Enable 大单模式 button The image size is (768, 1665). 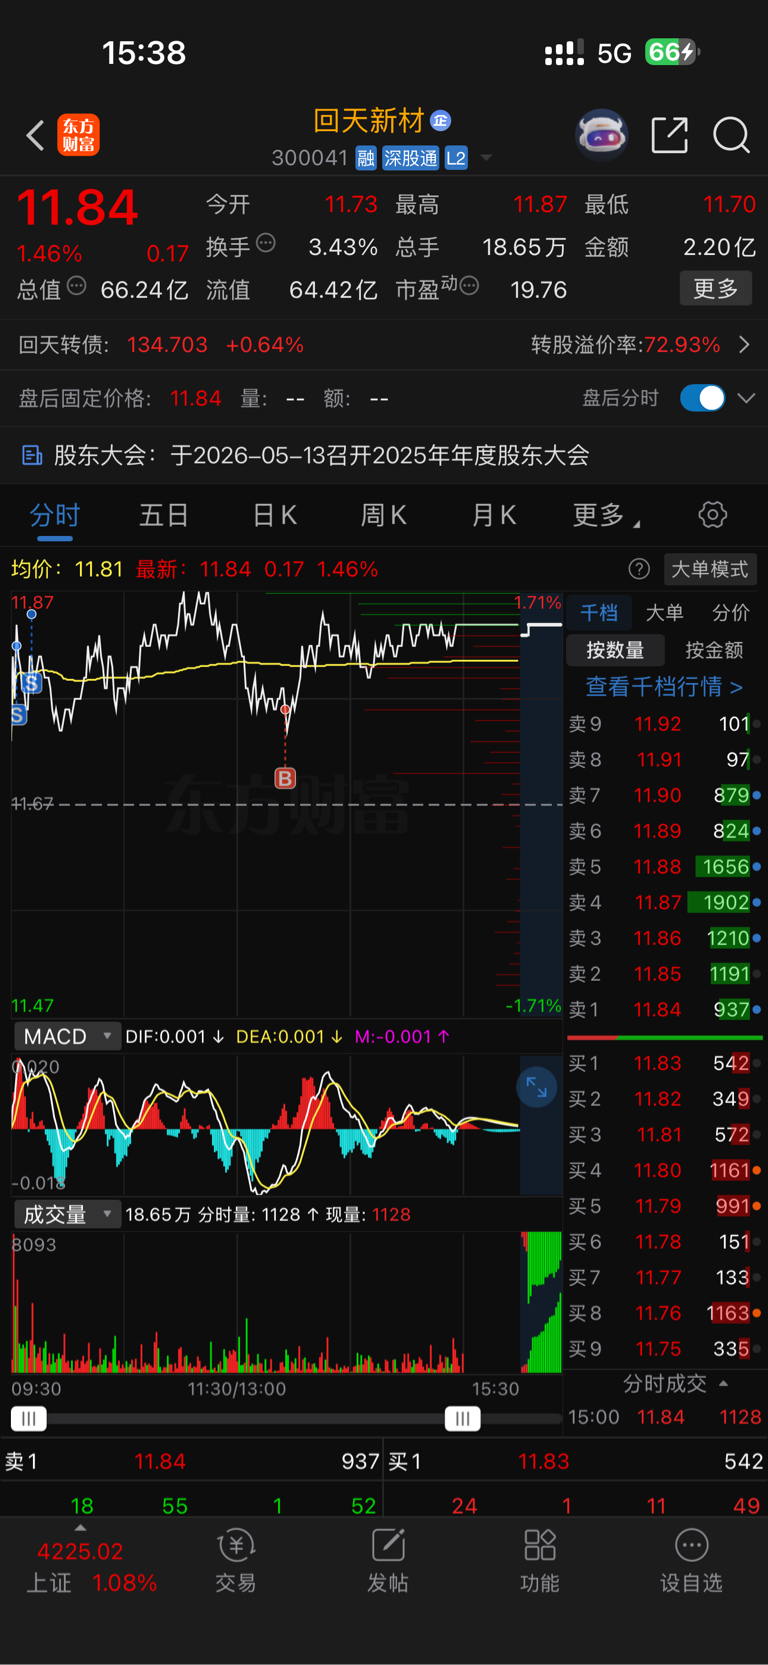pos(710,569)
